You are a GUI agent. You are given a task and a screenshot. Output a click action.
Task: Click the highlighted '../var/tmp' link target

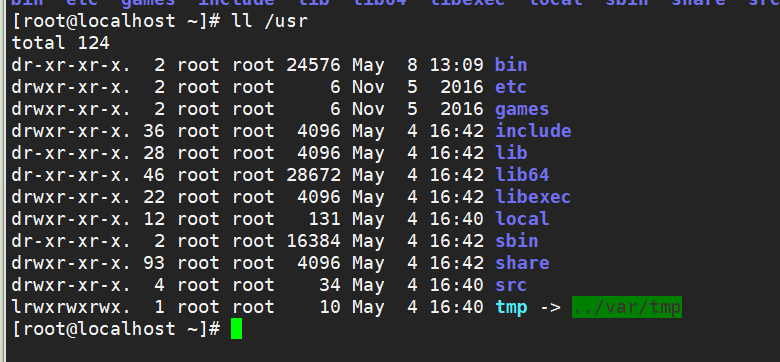pyautogui.click(x=627, y=307)
